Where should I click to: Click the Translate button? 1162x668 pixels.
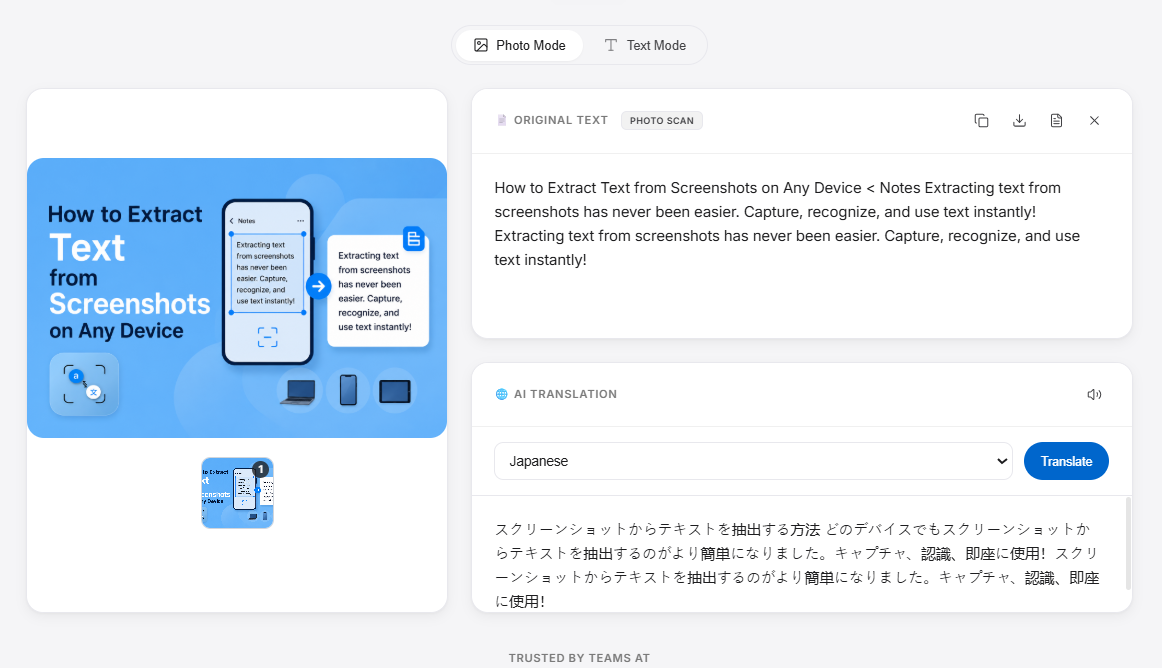pyautogui.click(x=1066, y=461)
